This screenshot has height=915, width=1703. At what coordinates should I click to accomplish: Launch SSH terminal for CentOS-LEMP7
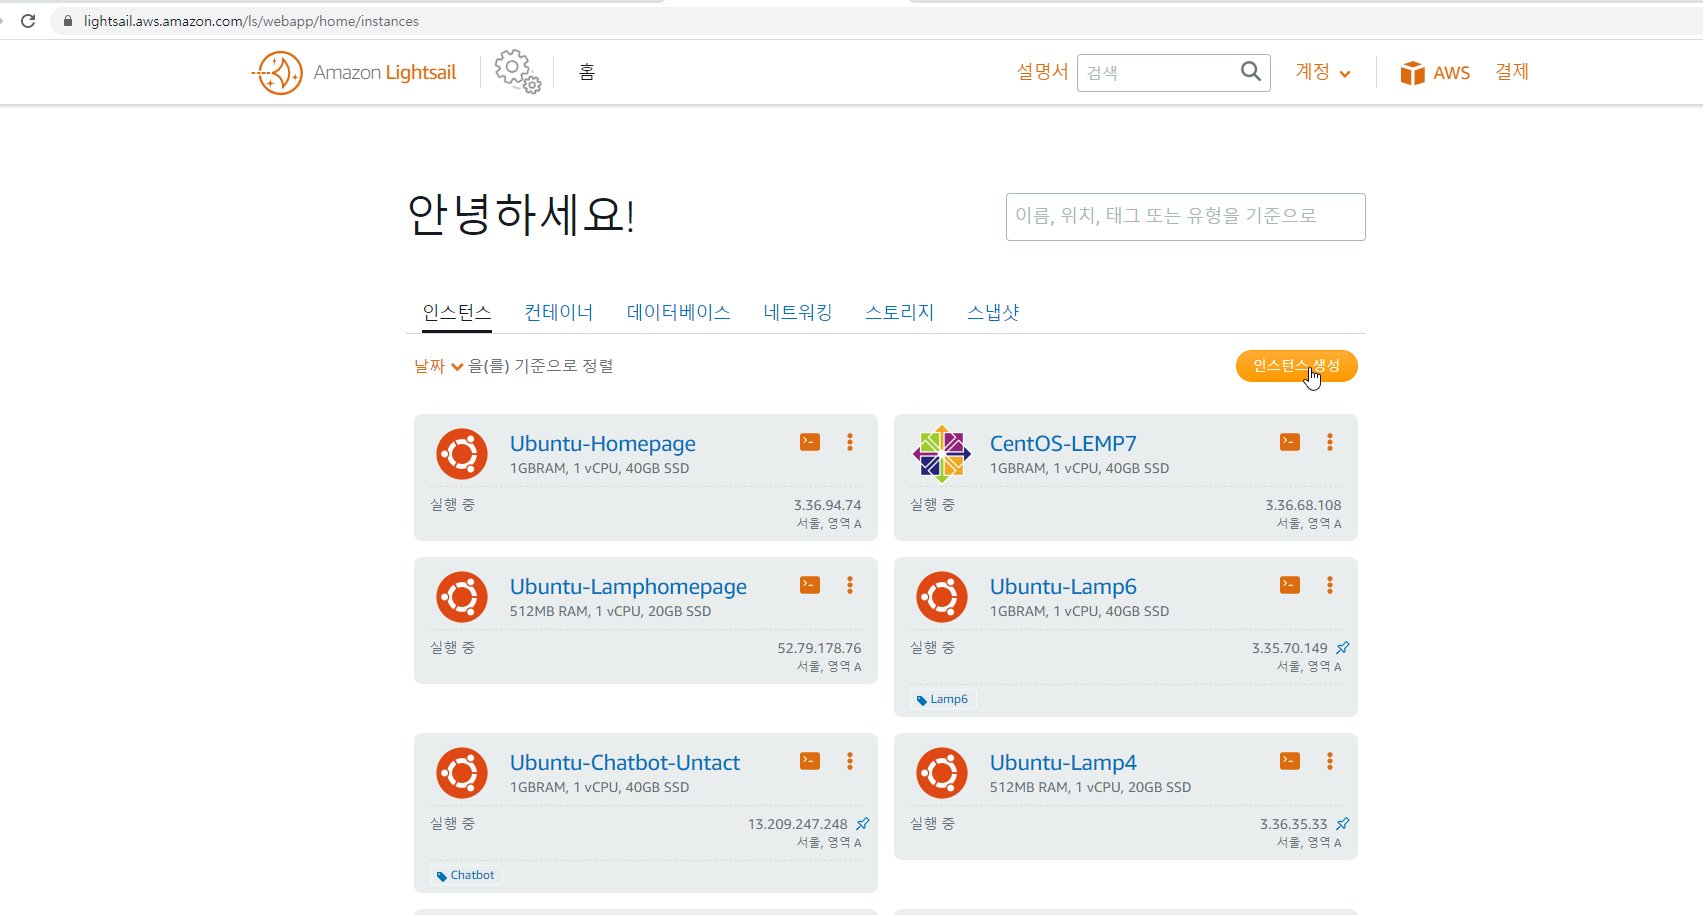(x=1290, y=442)
